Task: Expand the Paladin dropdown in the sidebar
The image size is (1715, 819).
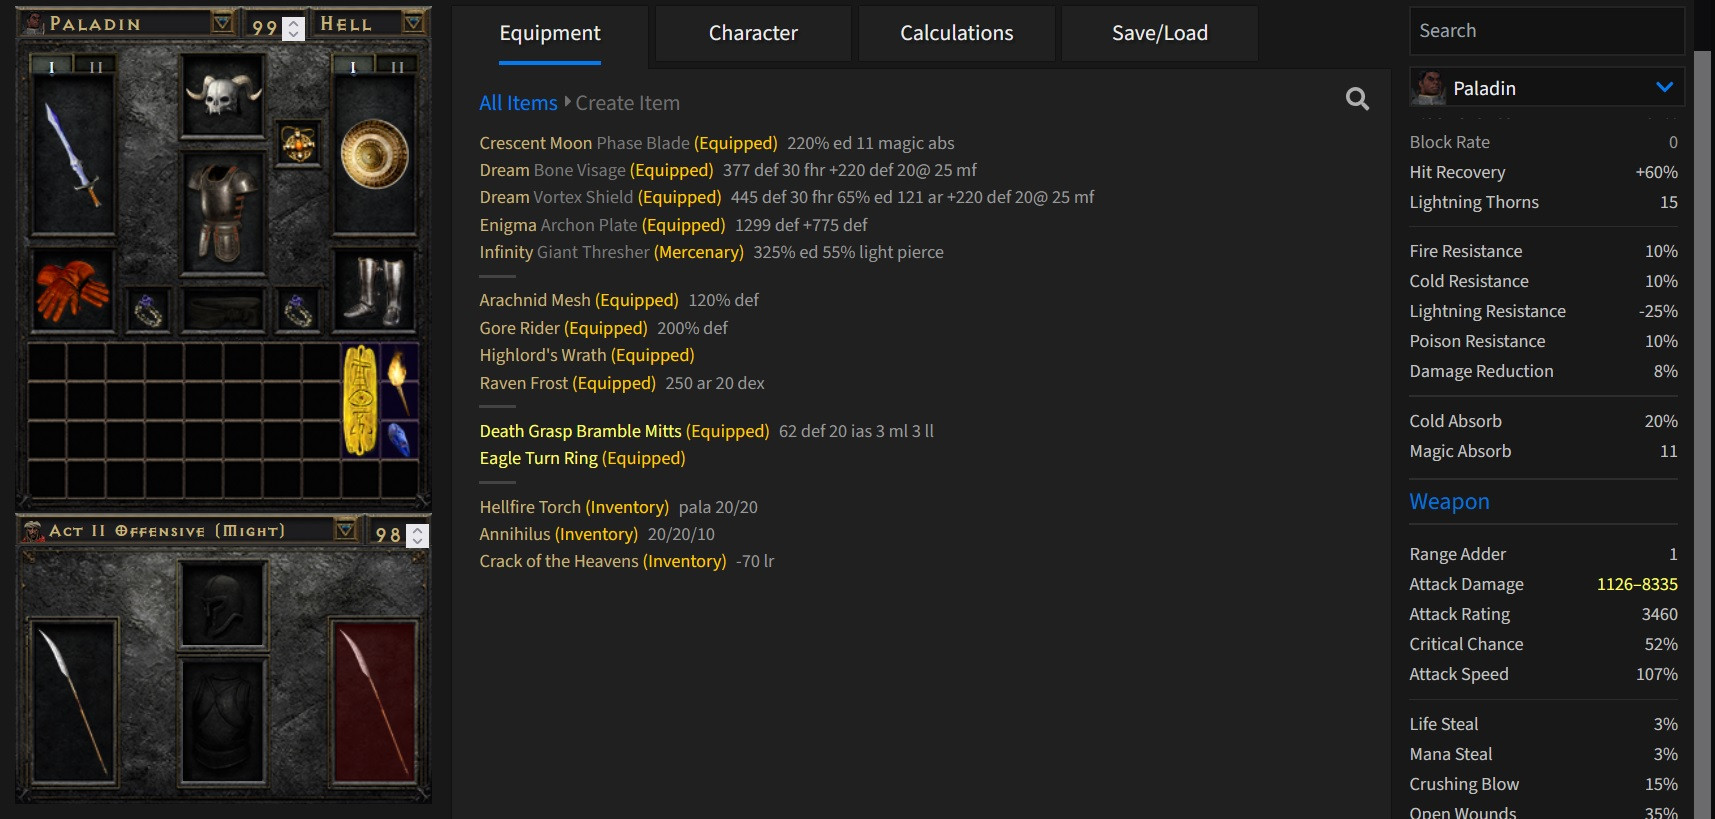Action: [x=1665, y=87]
